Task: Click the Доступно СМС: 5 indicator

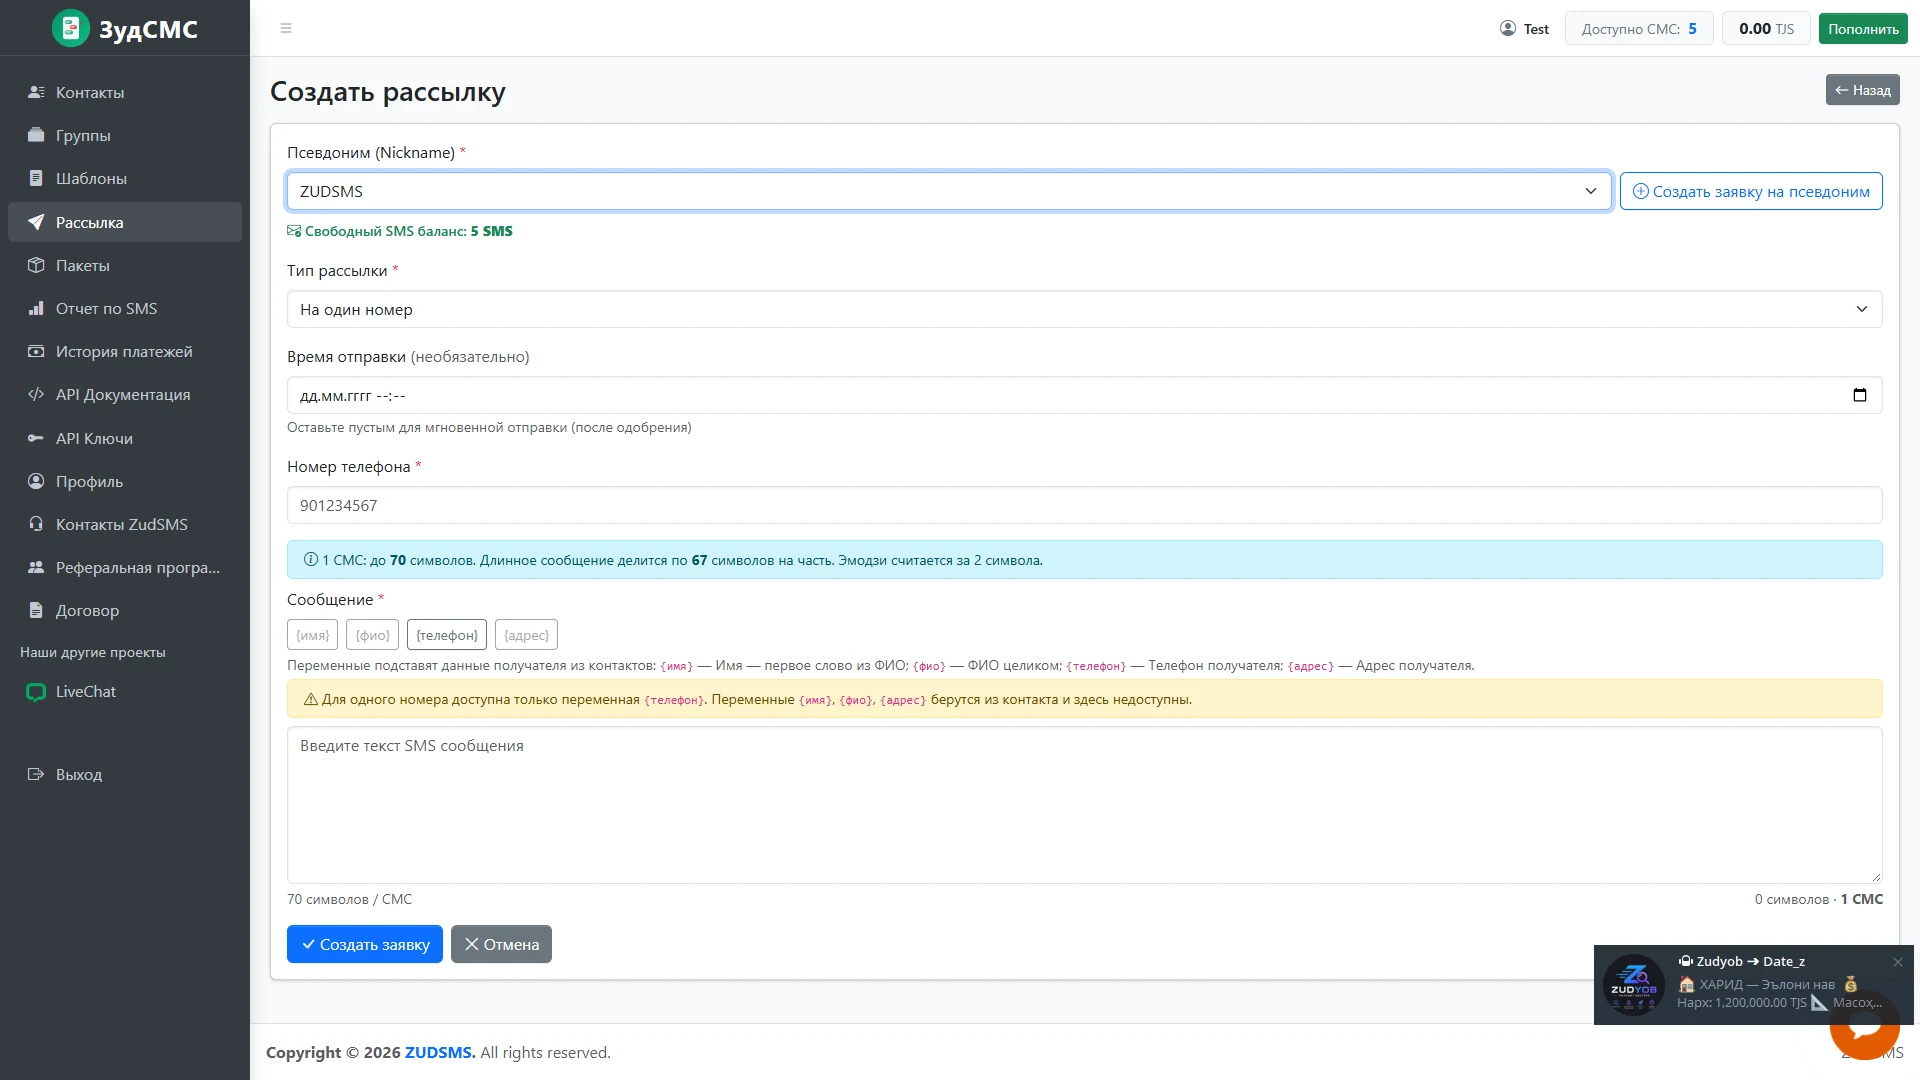Action: (1639, 28)
